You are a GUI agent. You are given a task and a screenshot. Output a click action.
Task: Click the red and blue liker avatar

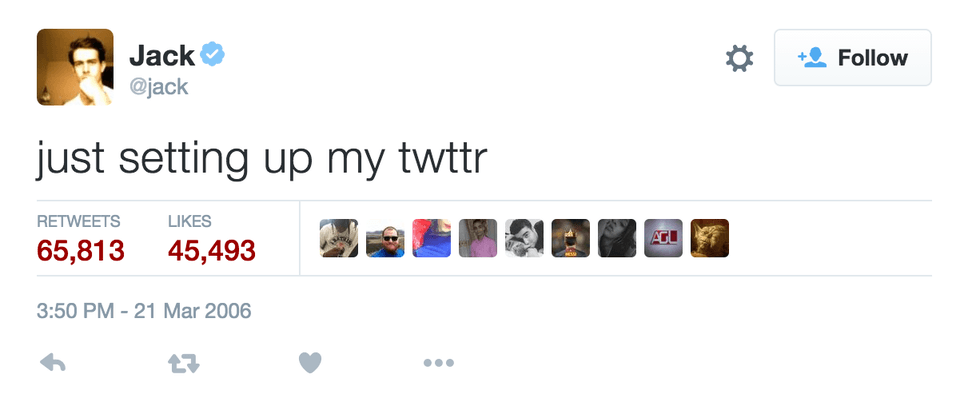[431, 238]
